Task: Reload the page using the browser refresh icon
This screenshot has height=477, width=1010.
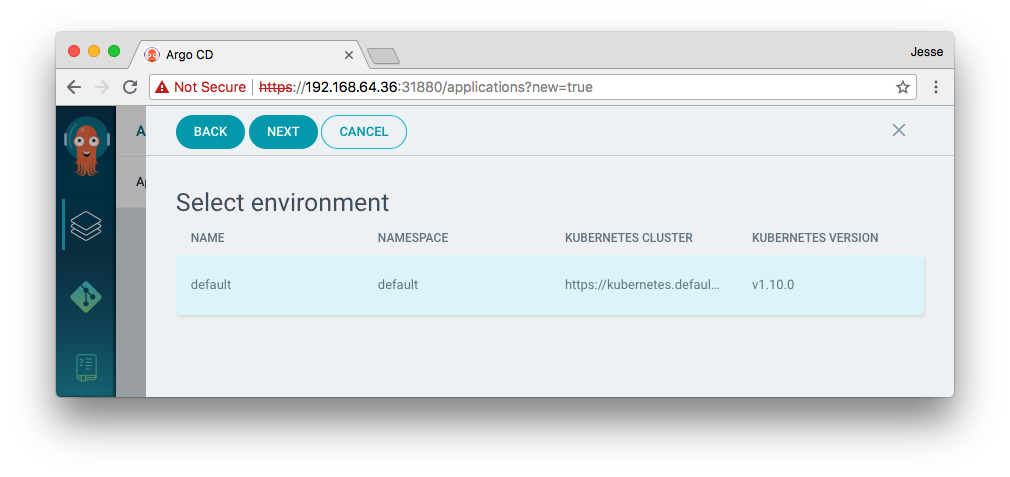Action: point(130,87)
